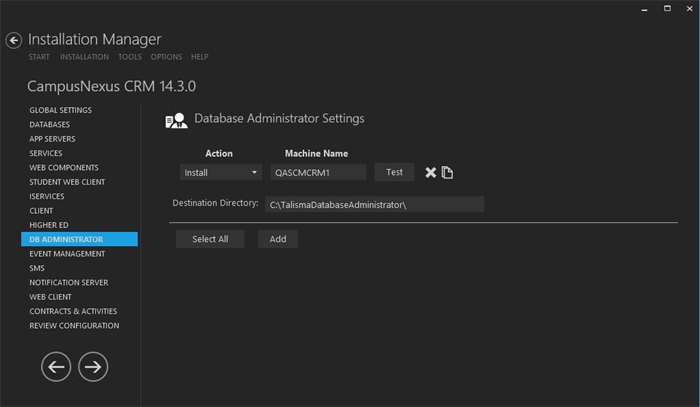This screenshot has height=407, width=700.
Task: Click the Select All button
Action: [210, 239]
